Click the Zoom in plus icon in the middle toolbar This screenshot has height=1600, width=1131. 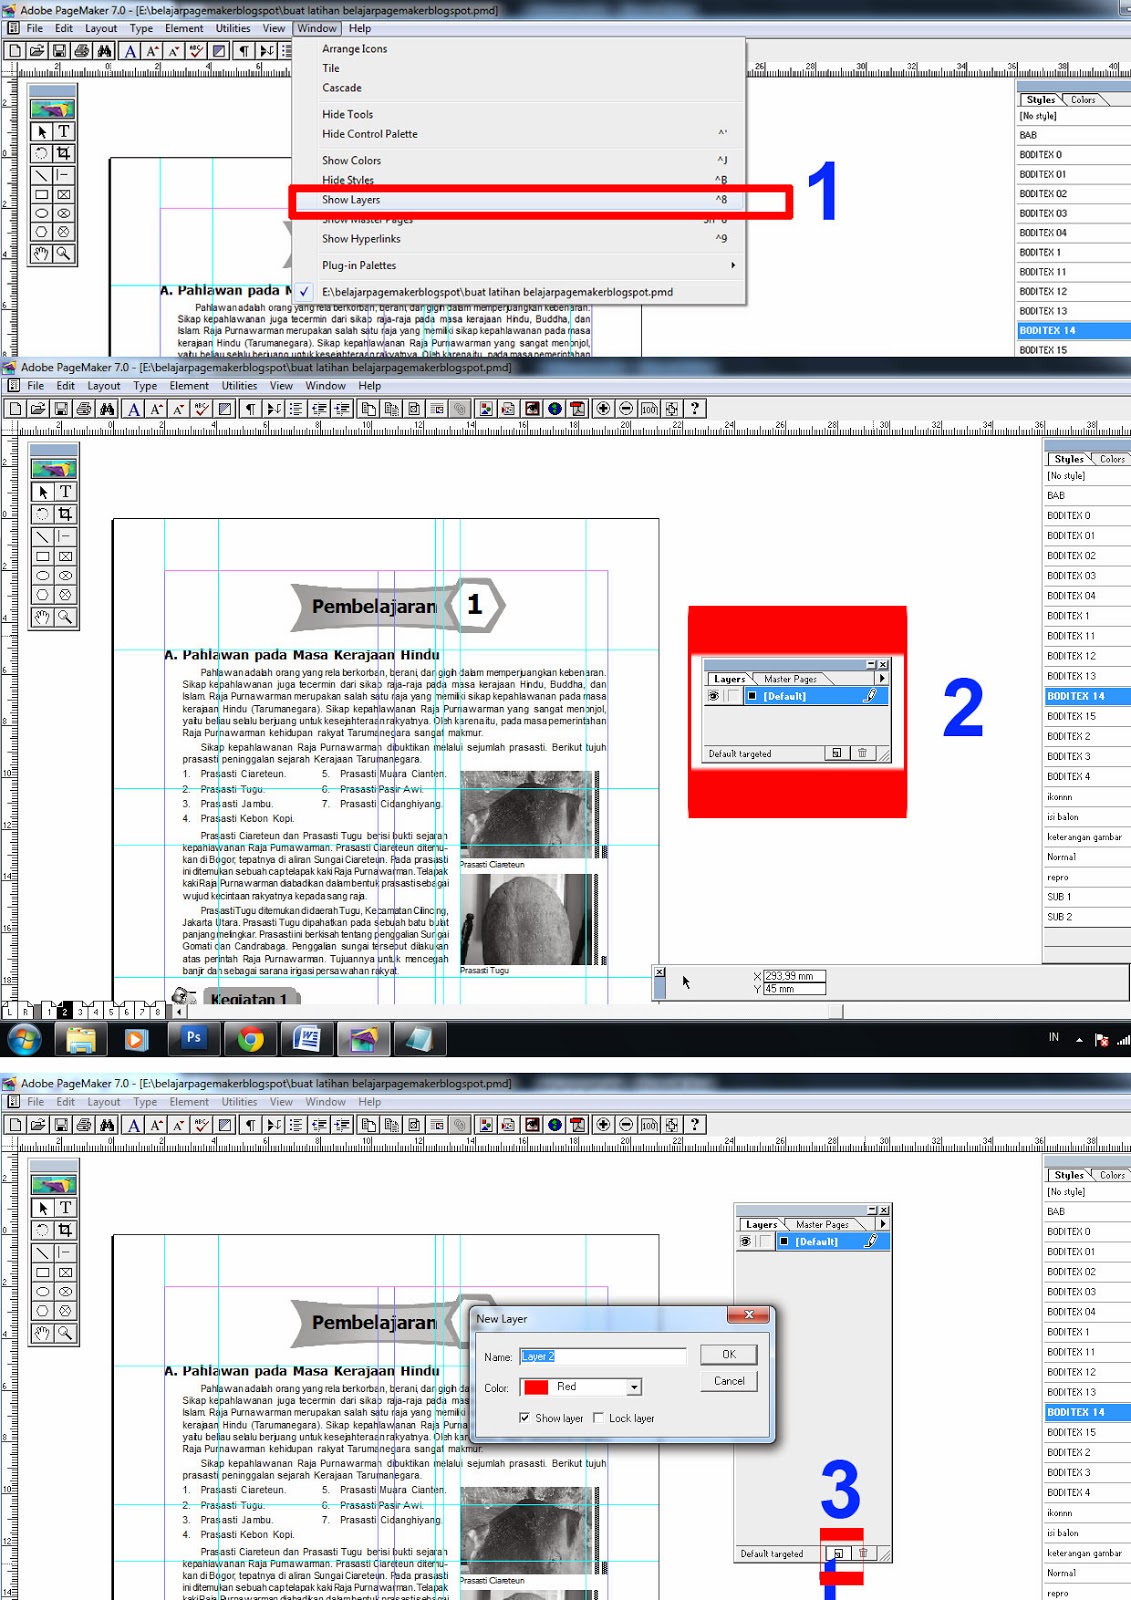click(x=603, y=408)
